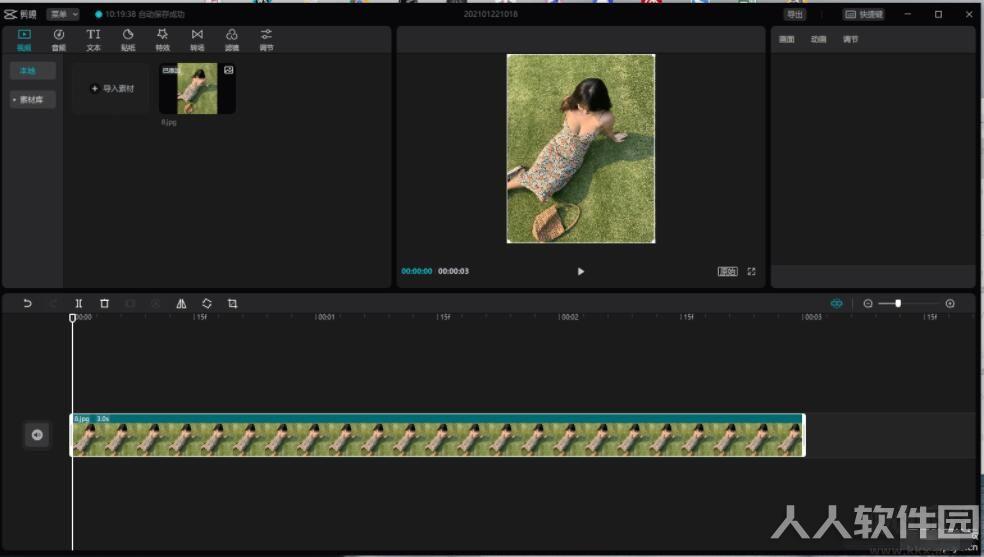Toggle timeline snapping magnet icon

(x=837, y=304)
